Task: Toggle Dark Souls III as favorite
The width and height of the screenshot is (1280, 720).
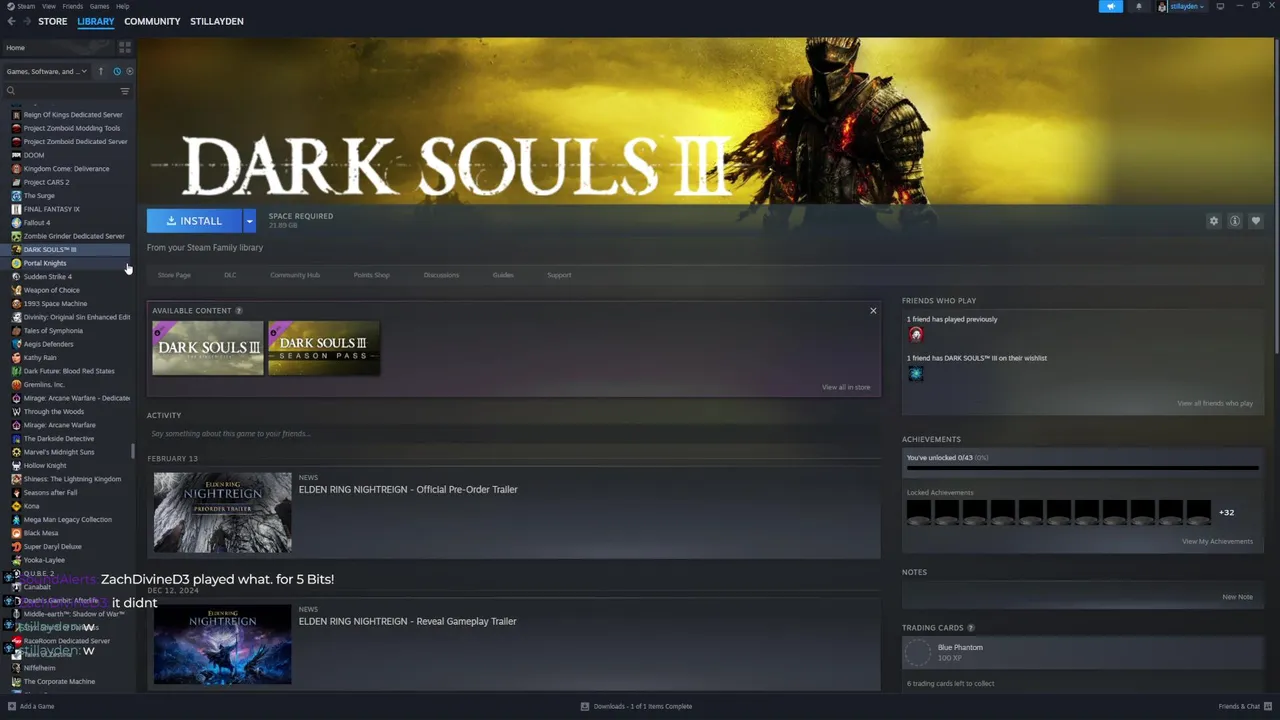Action: [1256, 221]
